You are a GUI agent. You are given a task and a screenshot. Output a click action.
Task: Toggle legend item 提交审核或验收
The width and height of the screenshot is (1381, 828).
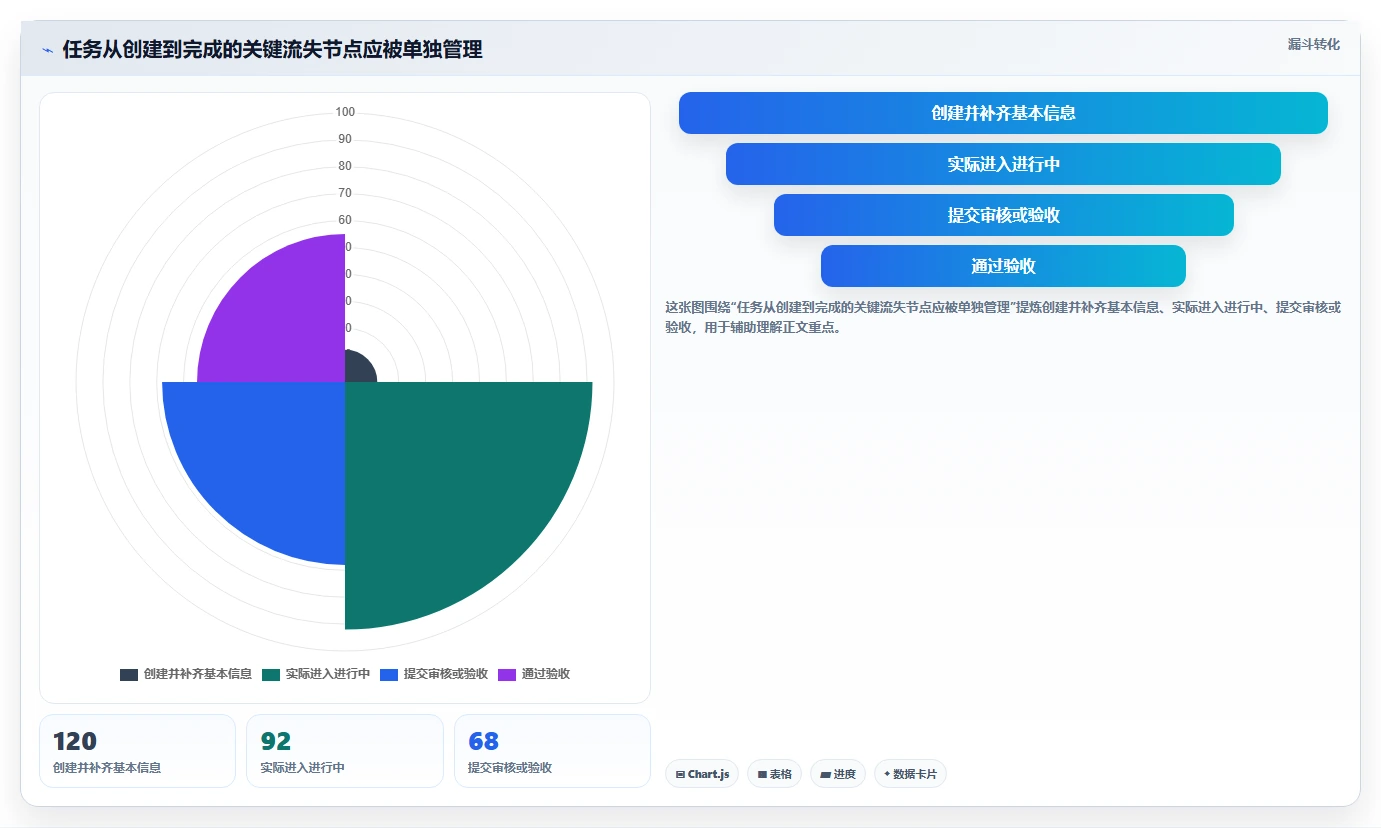(434, 674)
